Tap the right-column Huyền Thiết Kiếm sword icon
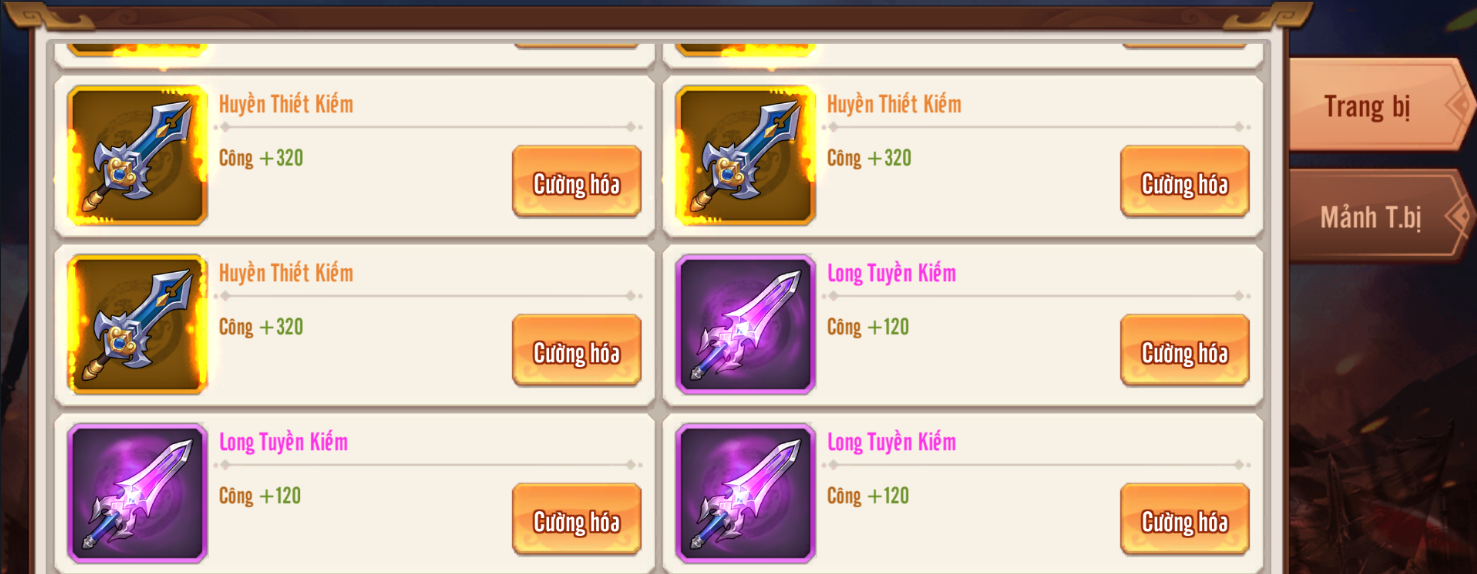The width and height of the screenshot is (1477, 574). click(x=746, y=155)
